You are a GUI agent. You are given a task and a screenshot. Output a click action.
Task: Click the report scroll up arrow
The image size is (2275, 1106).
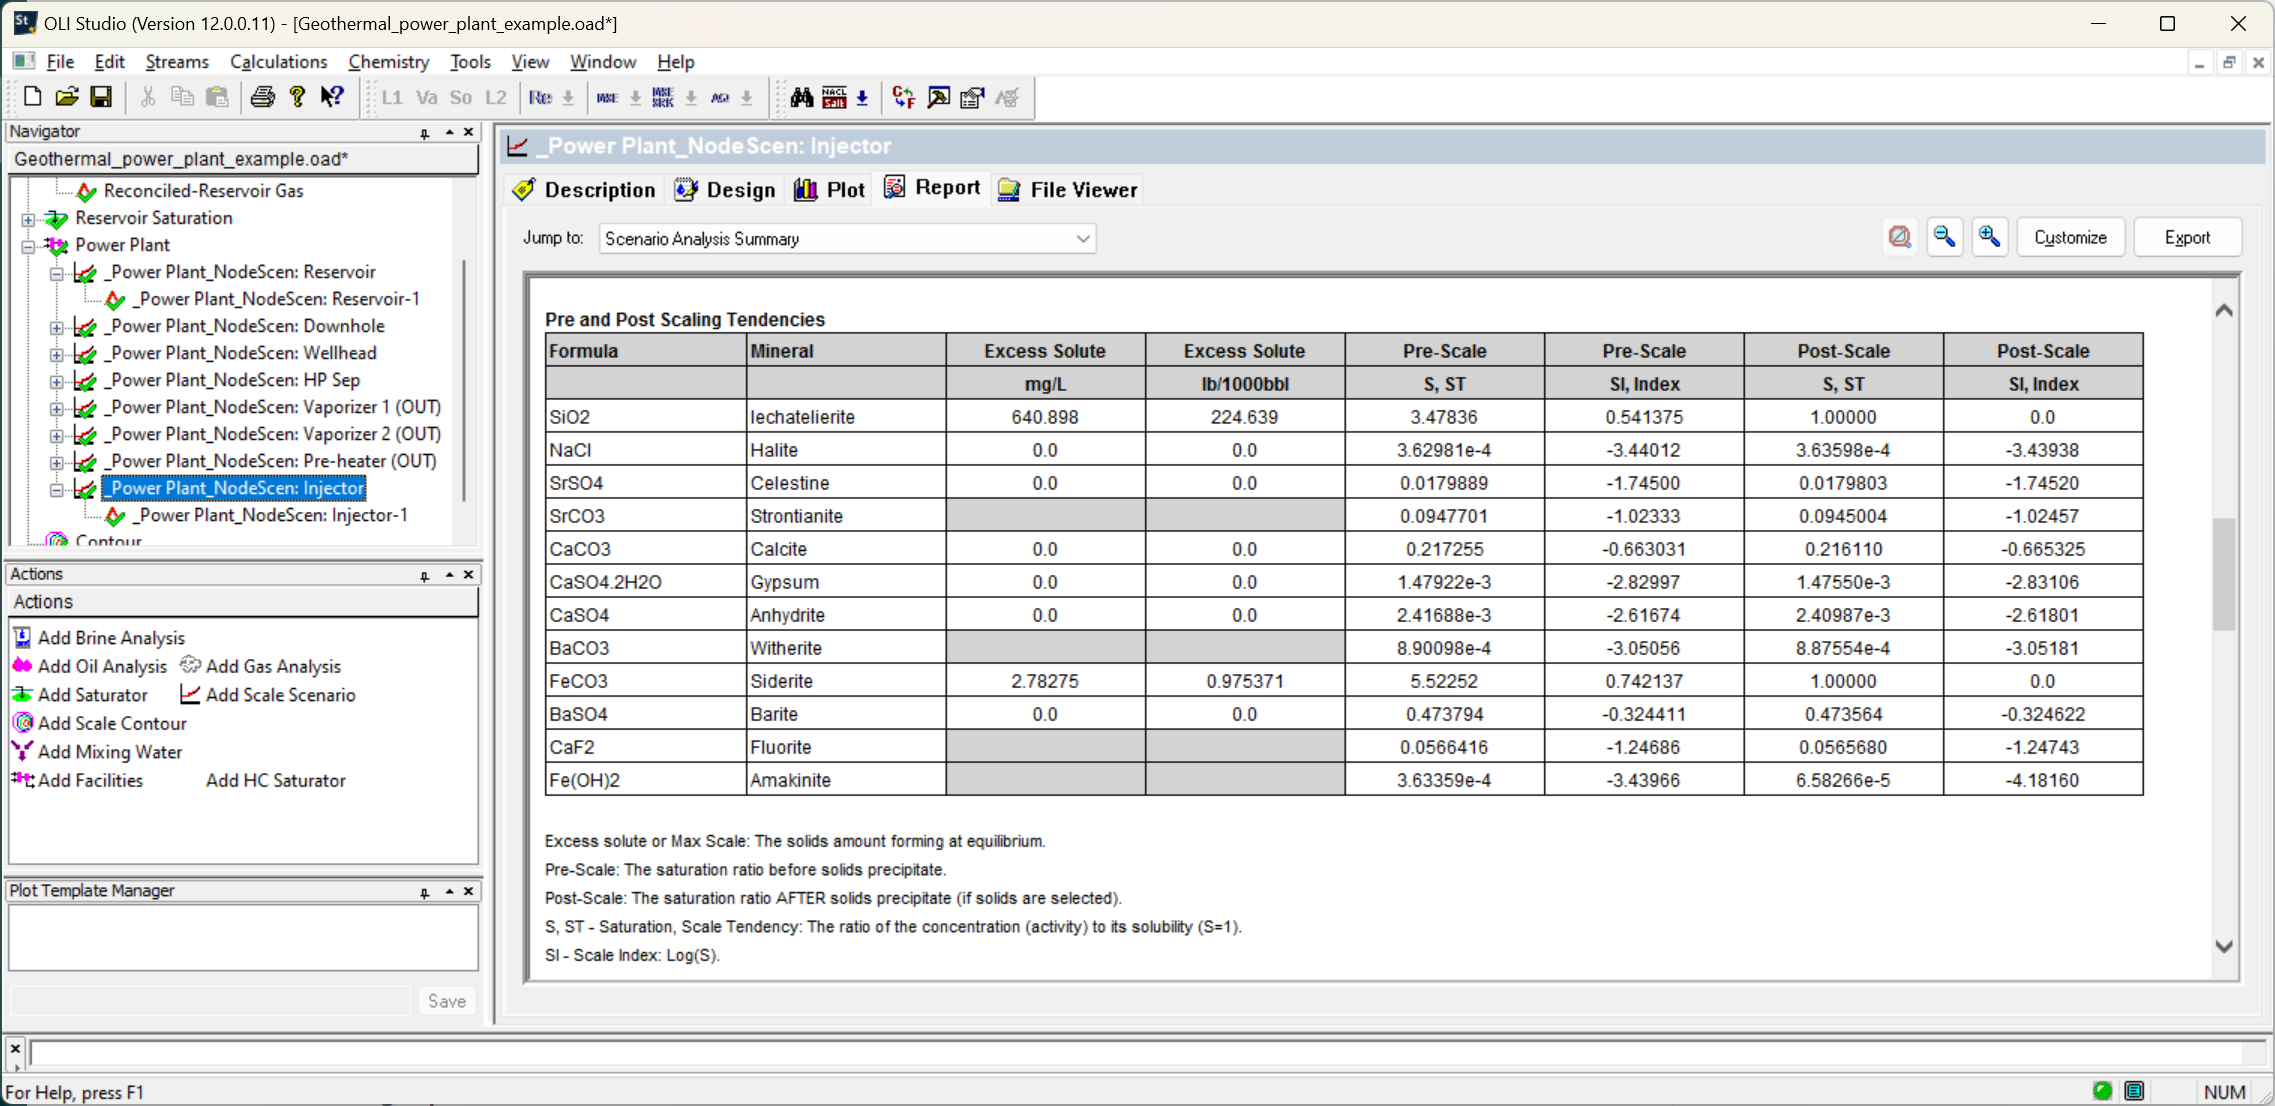point(2224,310)
